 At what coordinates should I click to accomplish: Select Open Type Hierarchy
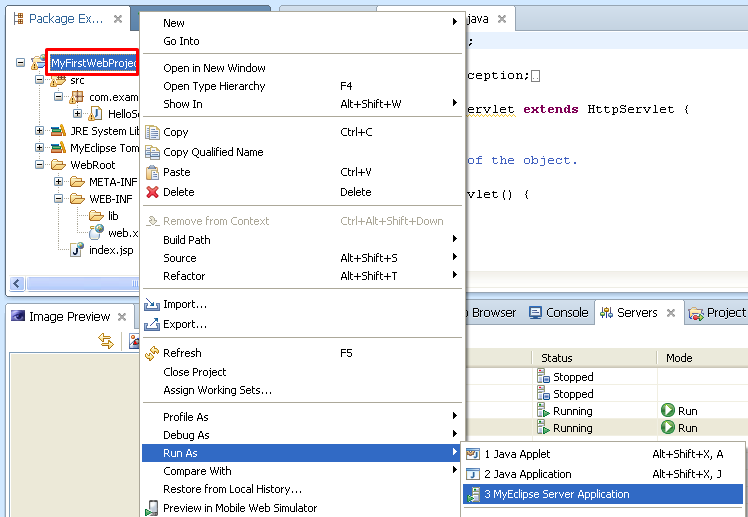[x=302, y=86]
